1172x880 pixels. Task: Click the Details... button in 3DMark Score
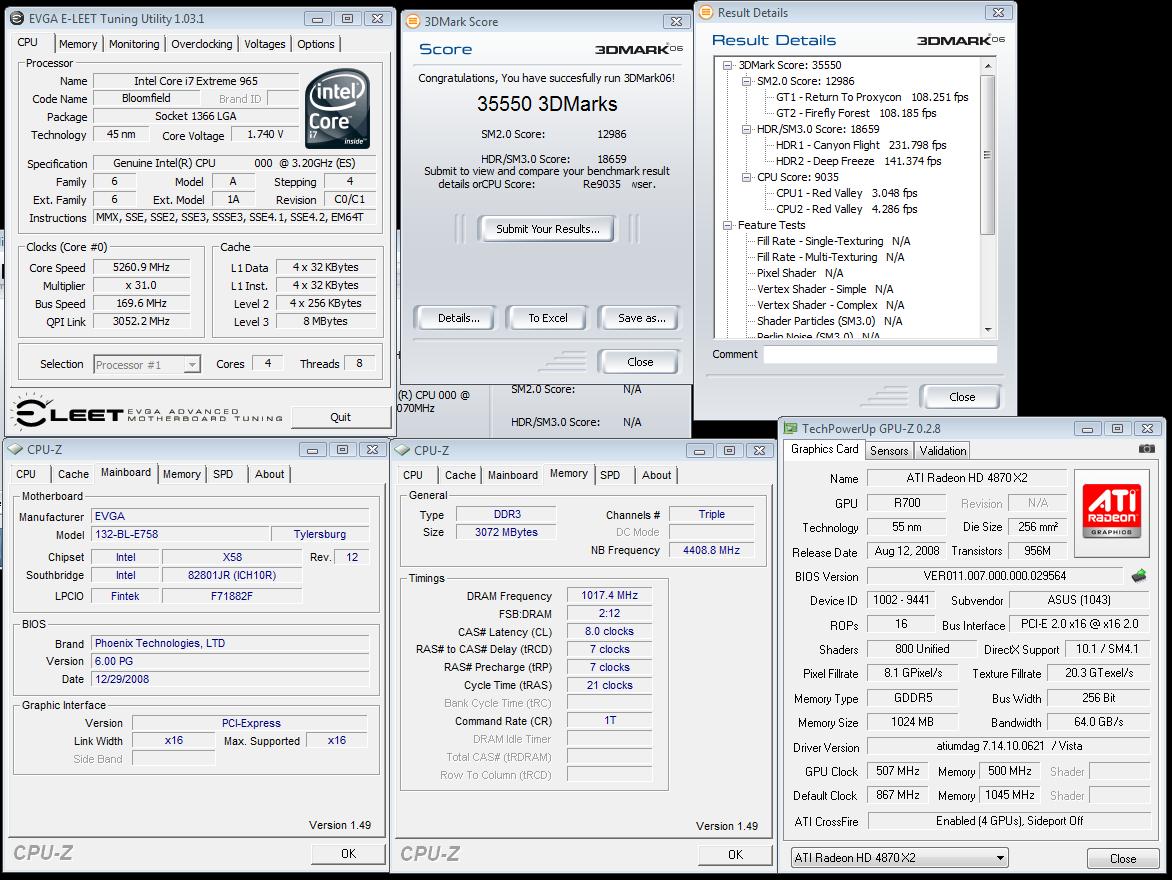458,318
